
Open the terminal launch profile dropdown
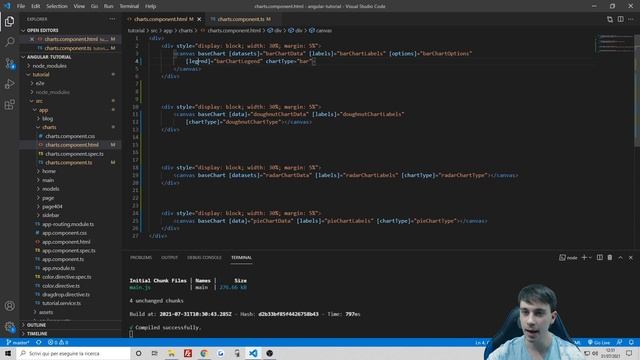pyautogui.click(x=590, y=258)
